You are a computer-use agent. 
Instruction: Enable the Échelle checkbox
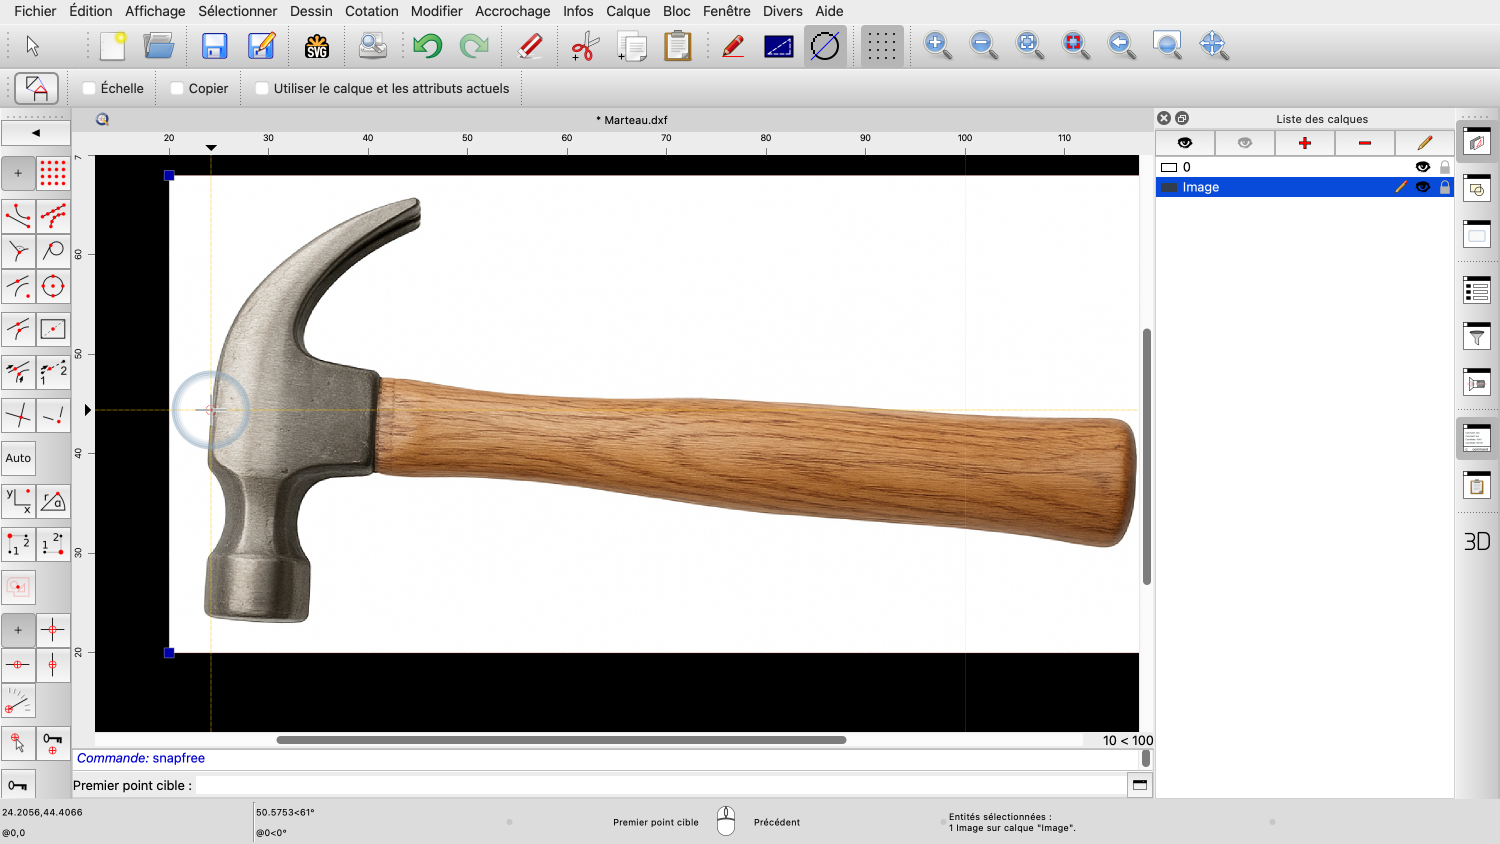[90, 88]
